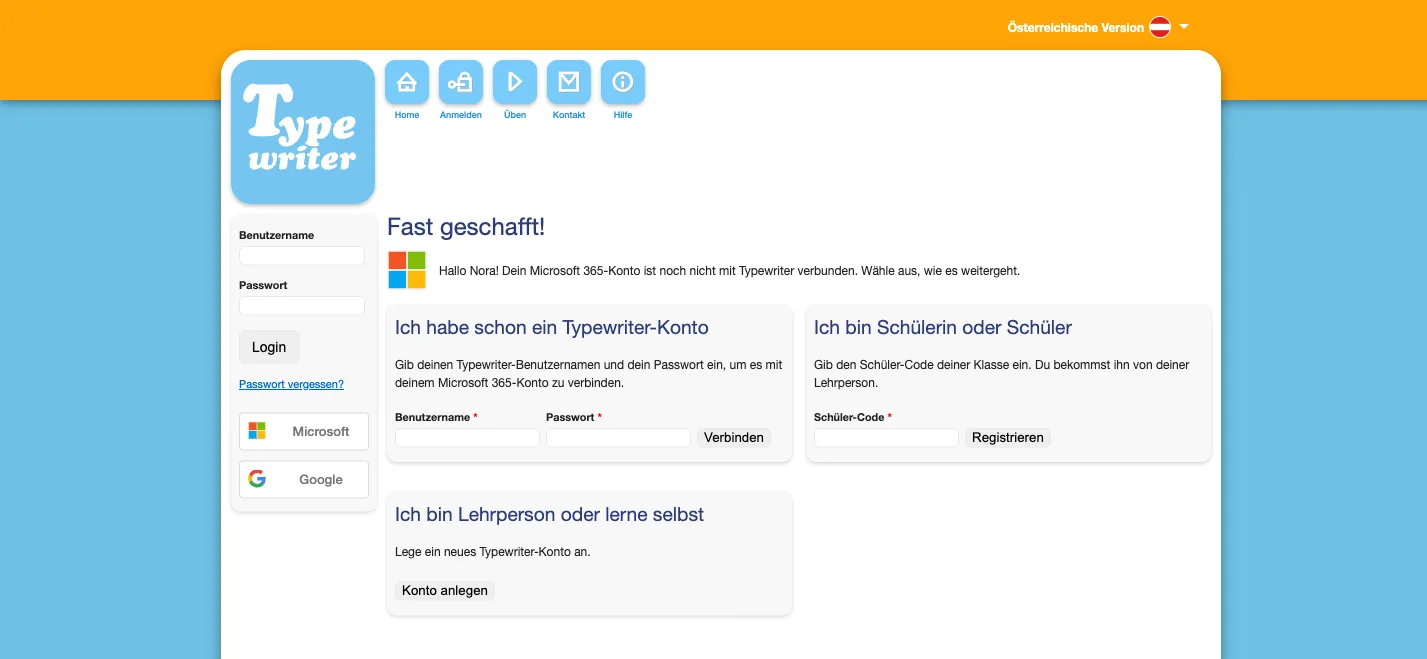
Task: Expand the language version dropdown arrow
Action: [x=1184, y=27]
